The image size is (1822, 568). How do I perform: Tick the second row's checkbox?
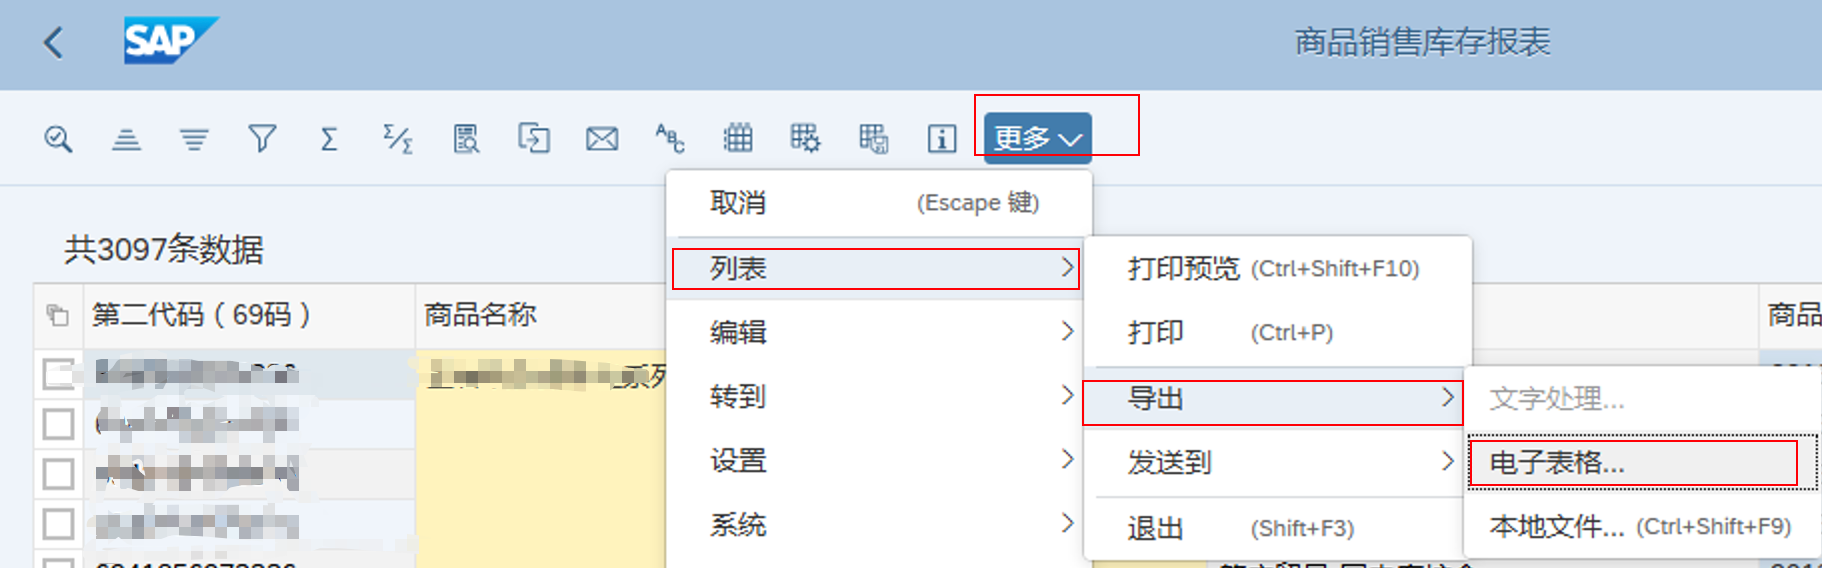tap(58, 424)
